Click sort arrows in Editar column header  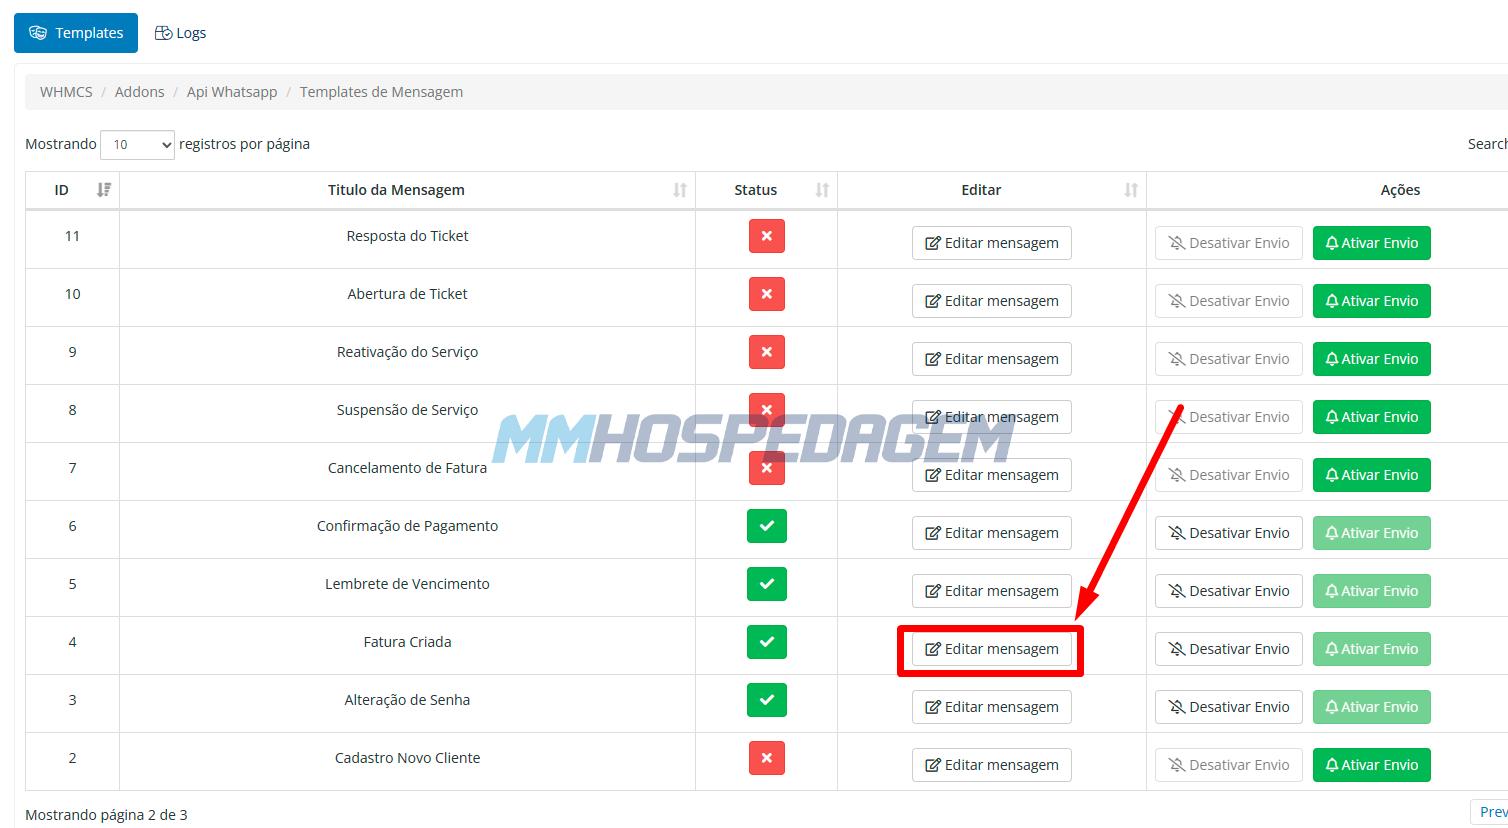click(x=1131, y=190)
